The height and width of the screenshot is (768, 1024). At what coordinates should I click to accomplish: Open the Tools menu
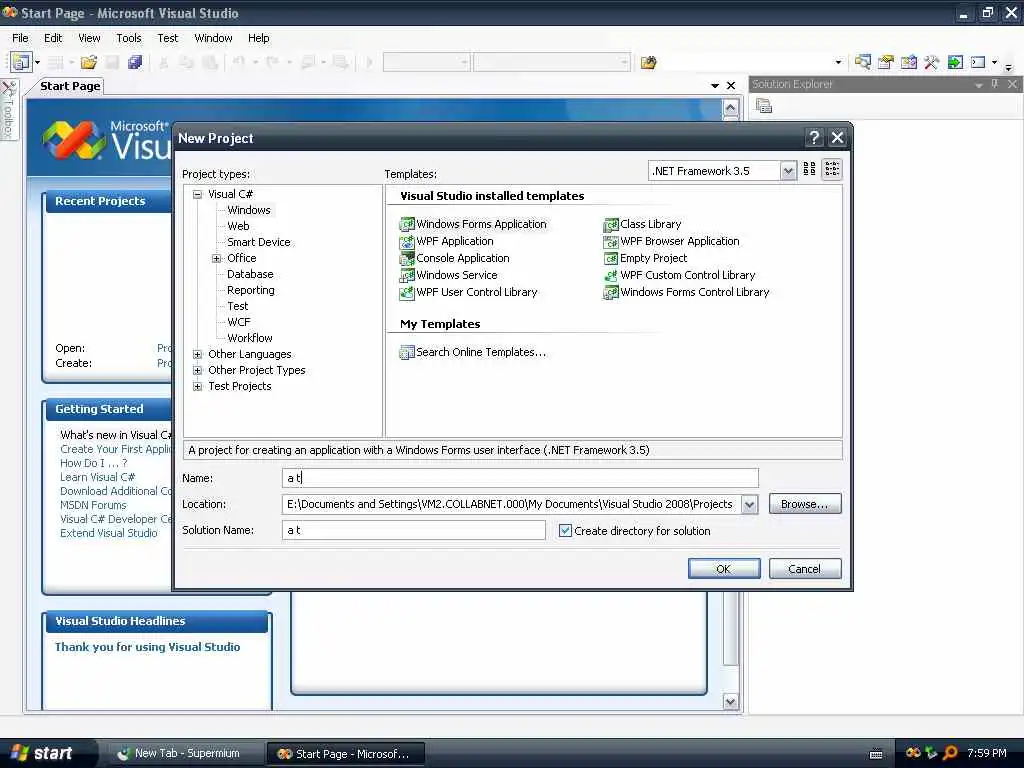click(129, 38)
